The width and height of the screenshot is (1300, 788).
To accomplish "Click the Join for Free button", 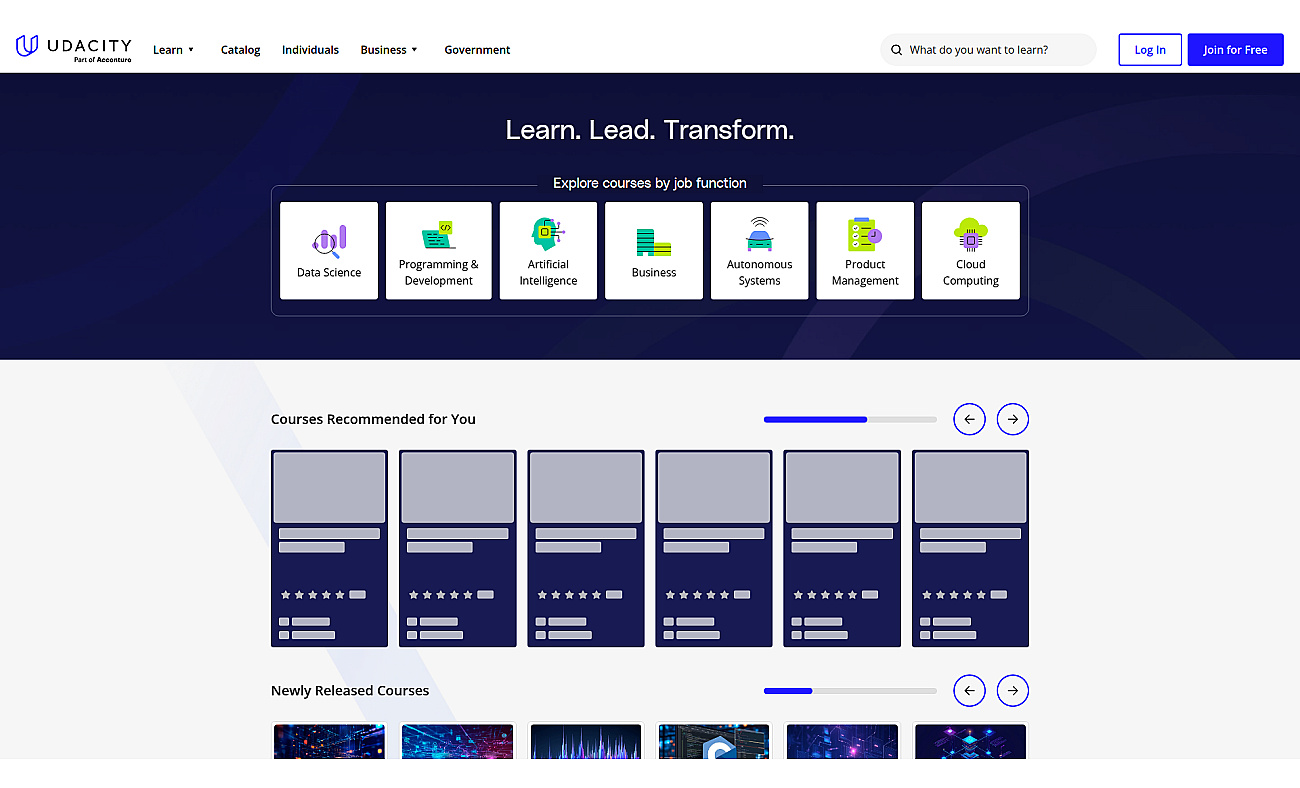I will [1235, 50].
